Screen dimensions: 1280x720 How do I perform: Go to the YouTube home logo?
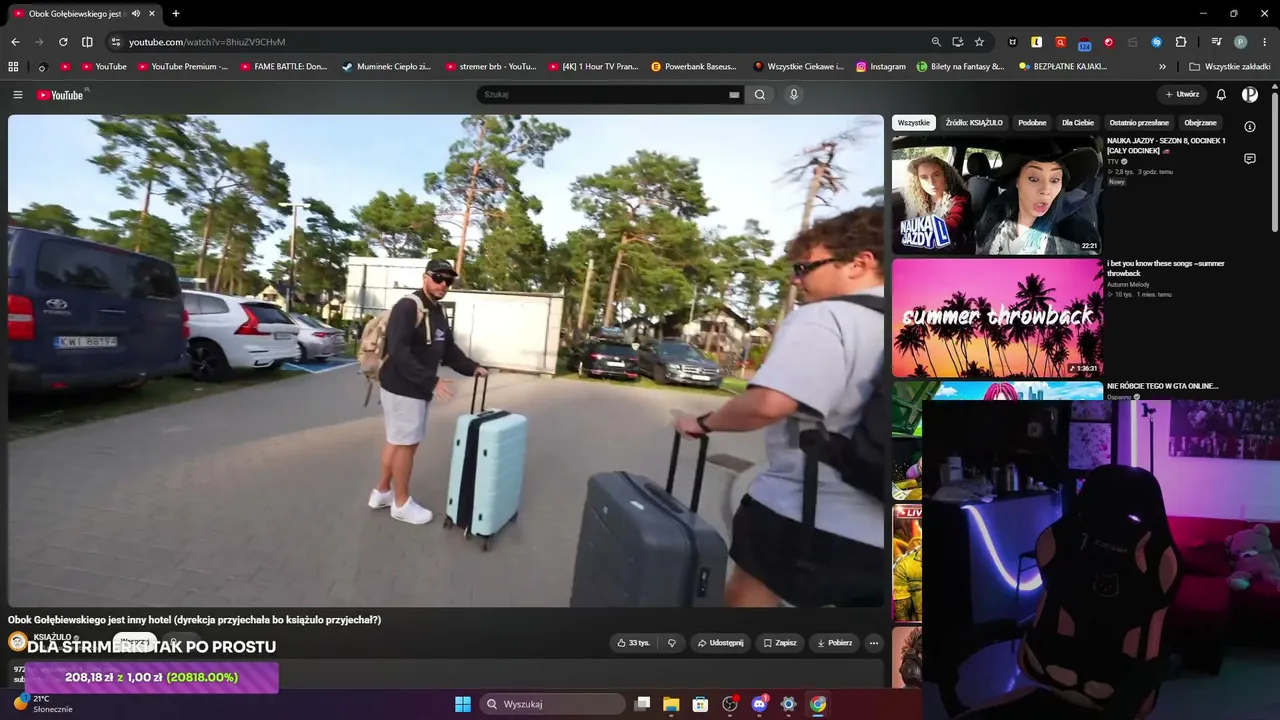pos(60,95)
